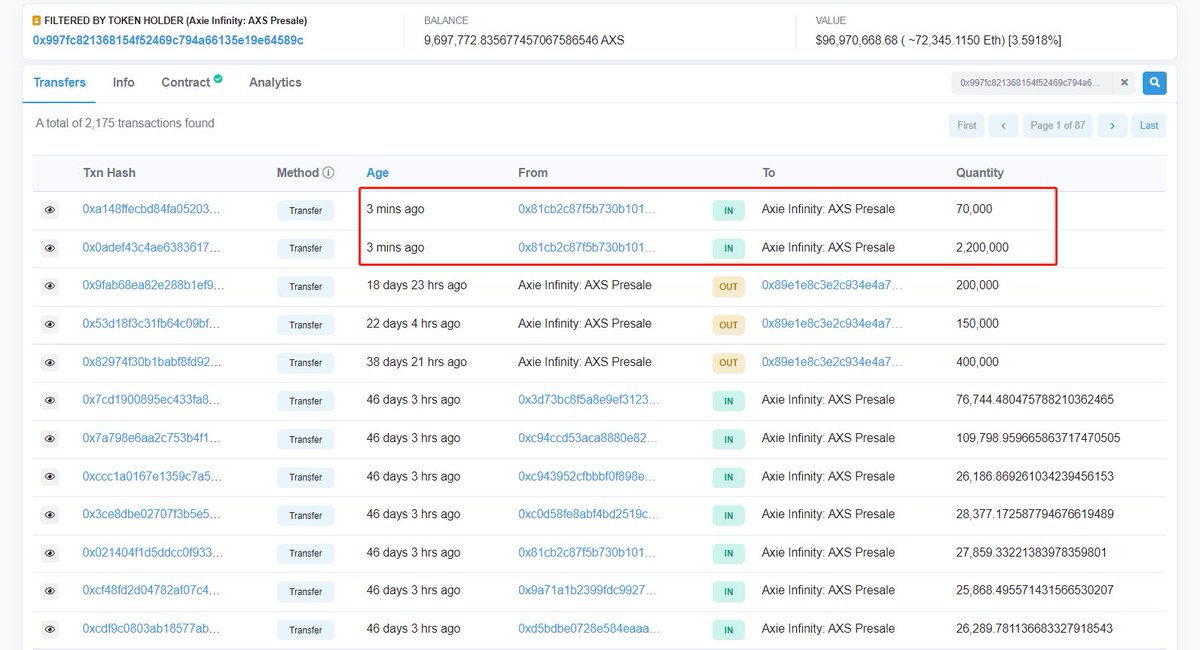The height and width of the screenshot is (650, 1200).
Task: Click the address filter search field
Action: pos(1030,83)
